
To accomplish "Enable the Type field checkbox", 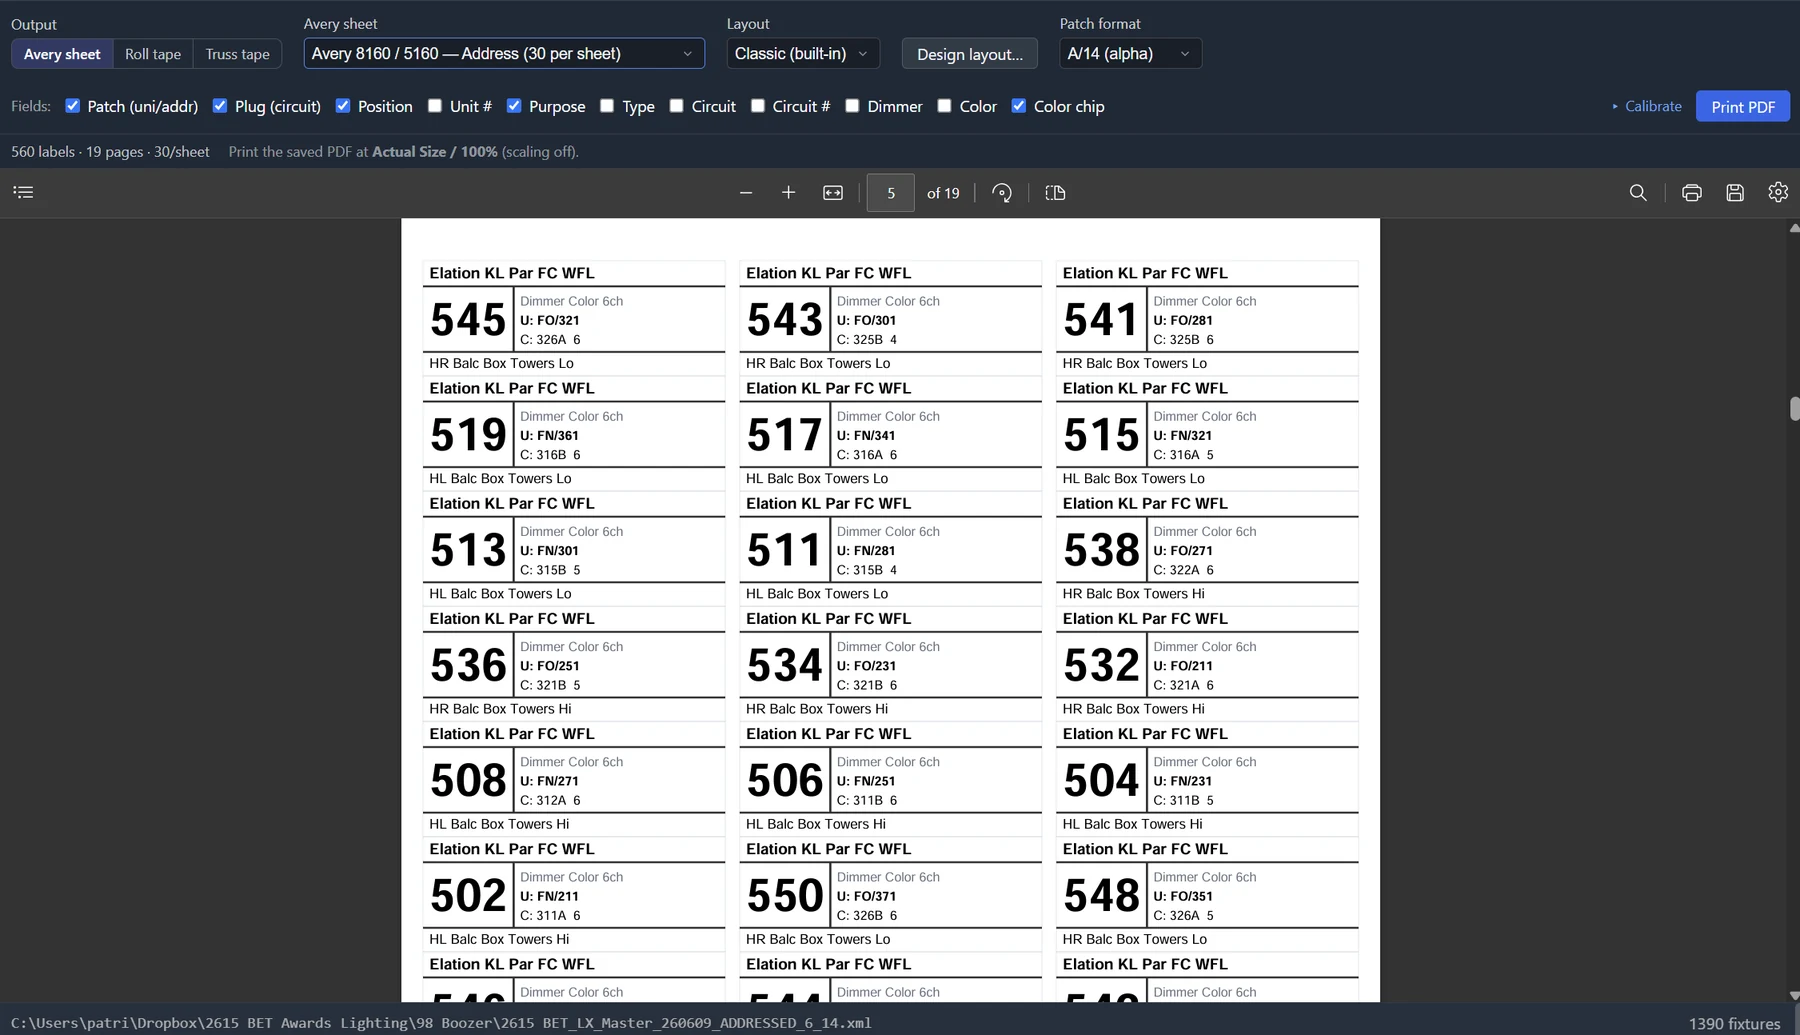I will pyautogui.click(x=607, y=106).
